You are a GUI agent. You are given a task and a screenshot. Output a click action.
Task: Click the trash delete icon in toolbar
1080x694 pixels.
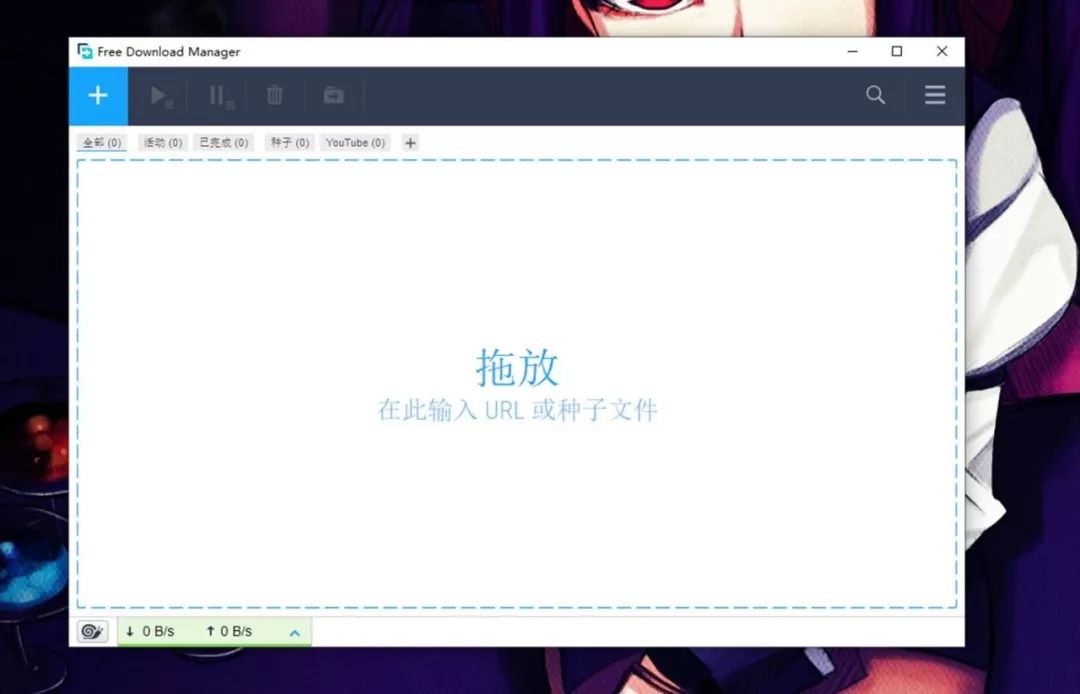(x=274, y=96)
